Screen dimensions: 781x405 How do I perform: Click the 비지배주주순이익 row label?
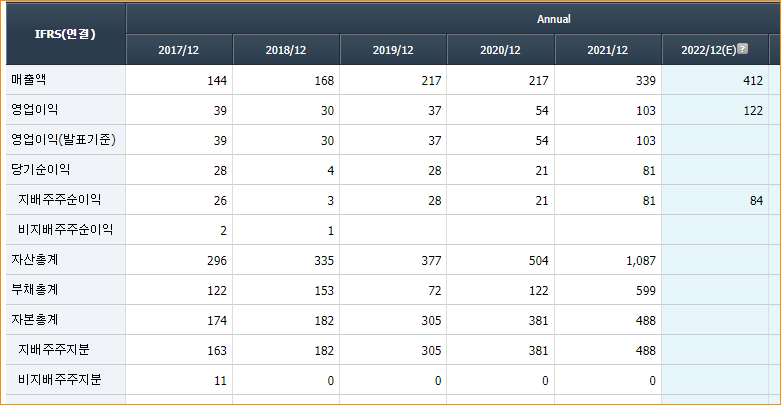(x=66, y=230)
